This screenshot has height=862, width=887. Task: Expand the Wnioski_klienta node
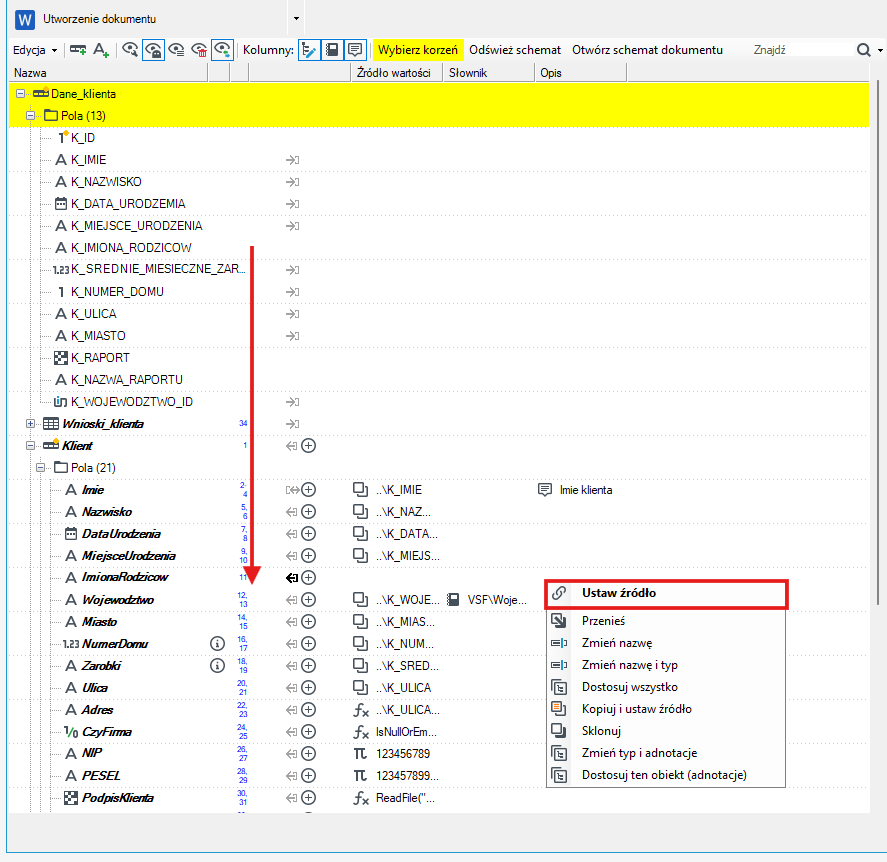click(31, 424)
